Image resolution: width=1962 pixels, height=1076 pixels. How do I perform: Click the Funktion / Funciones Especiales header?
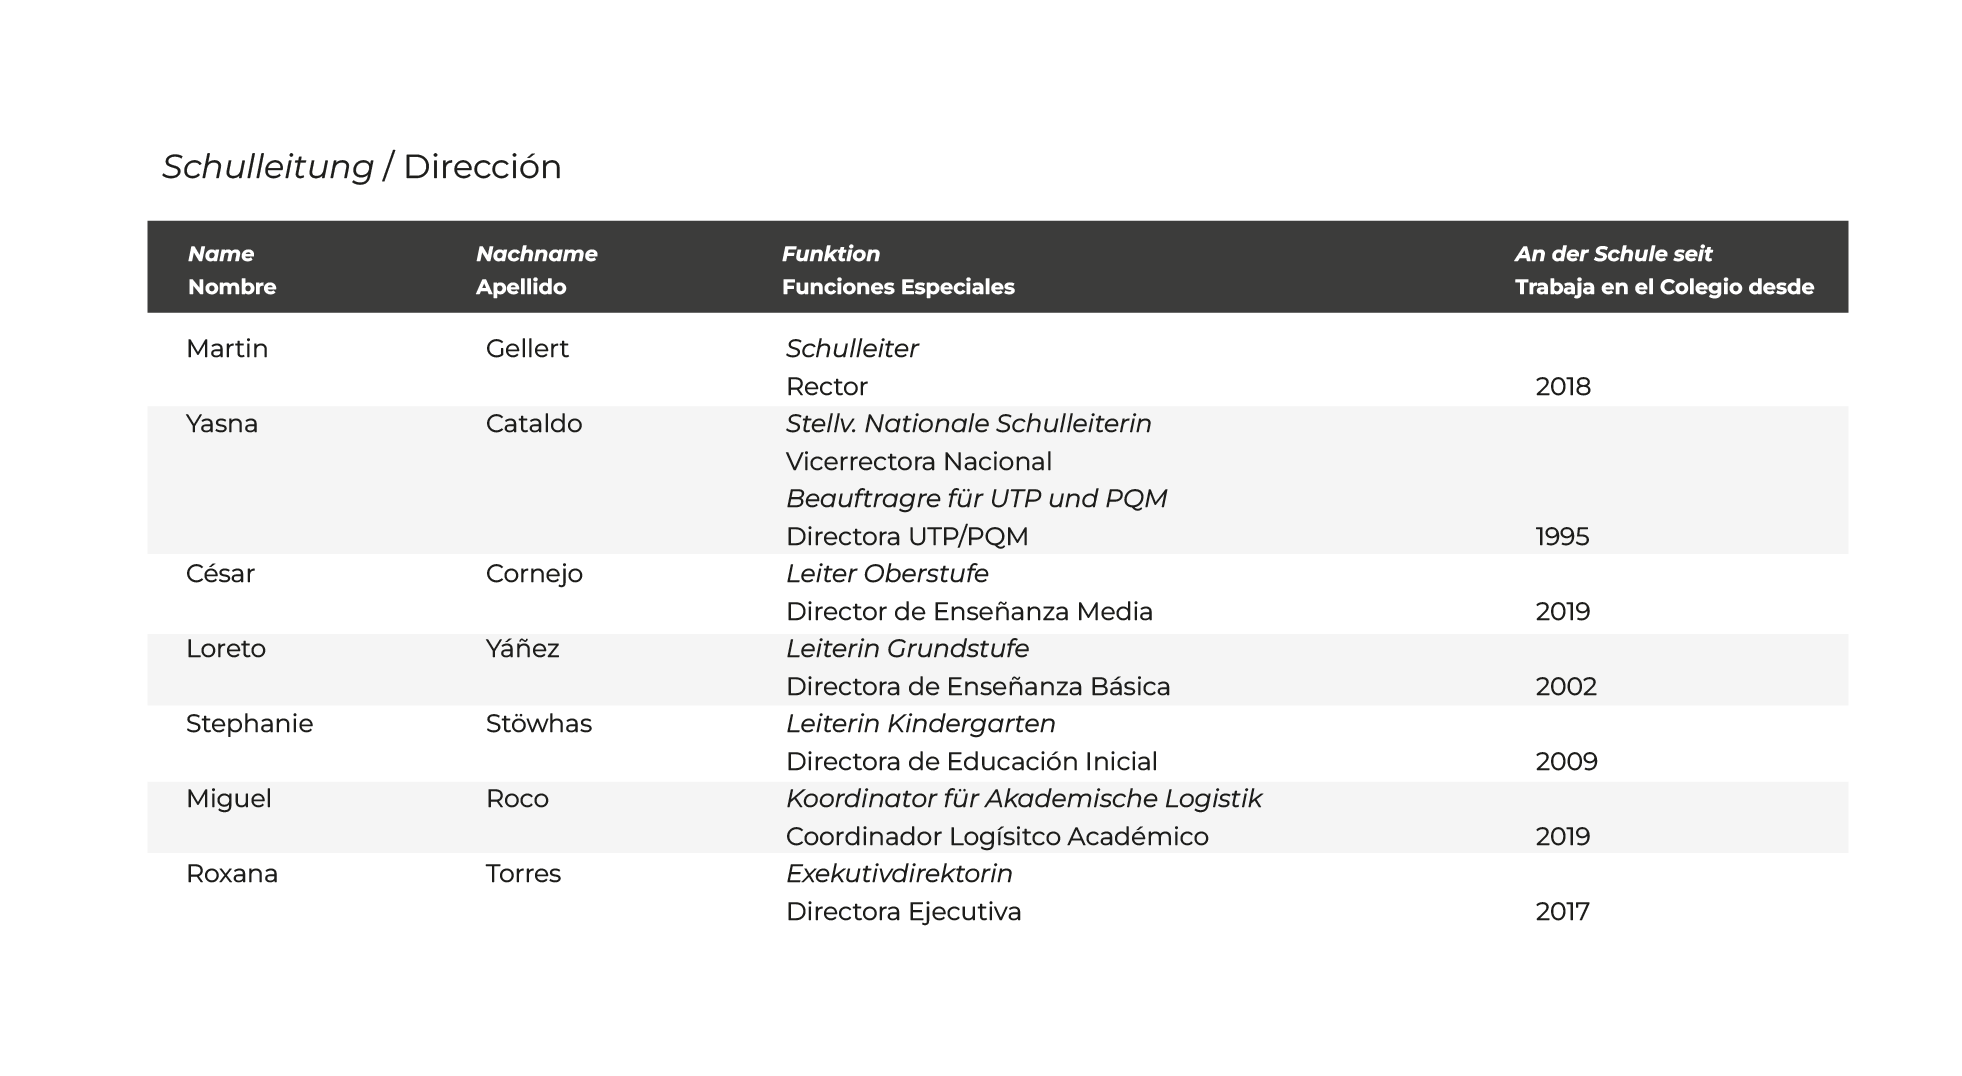coord(897,270)
